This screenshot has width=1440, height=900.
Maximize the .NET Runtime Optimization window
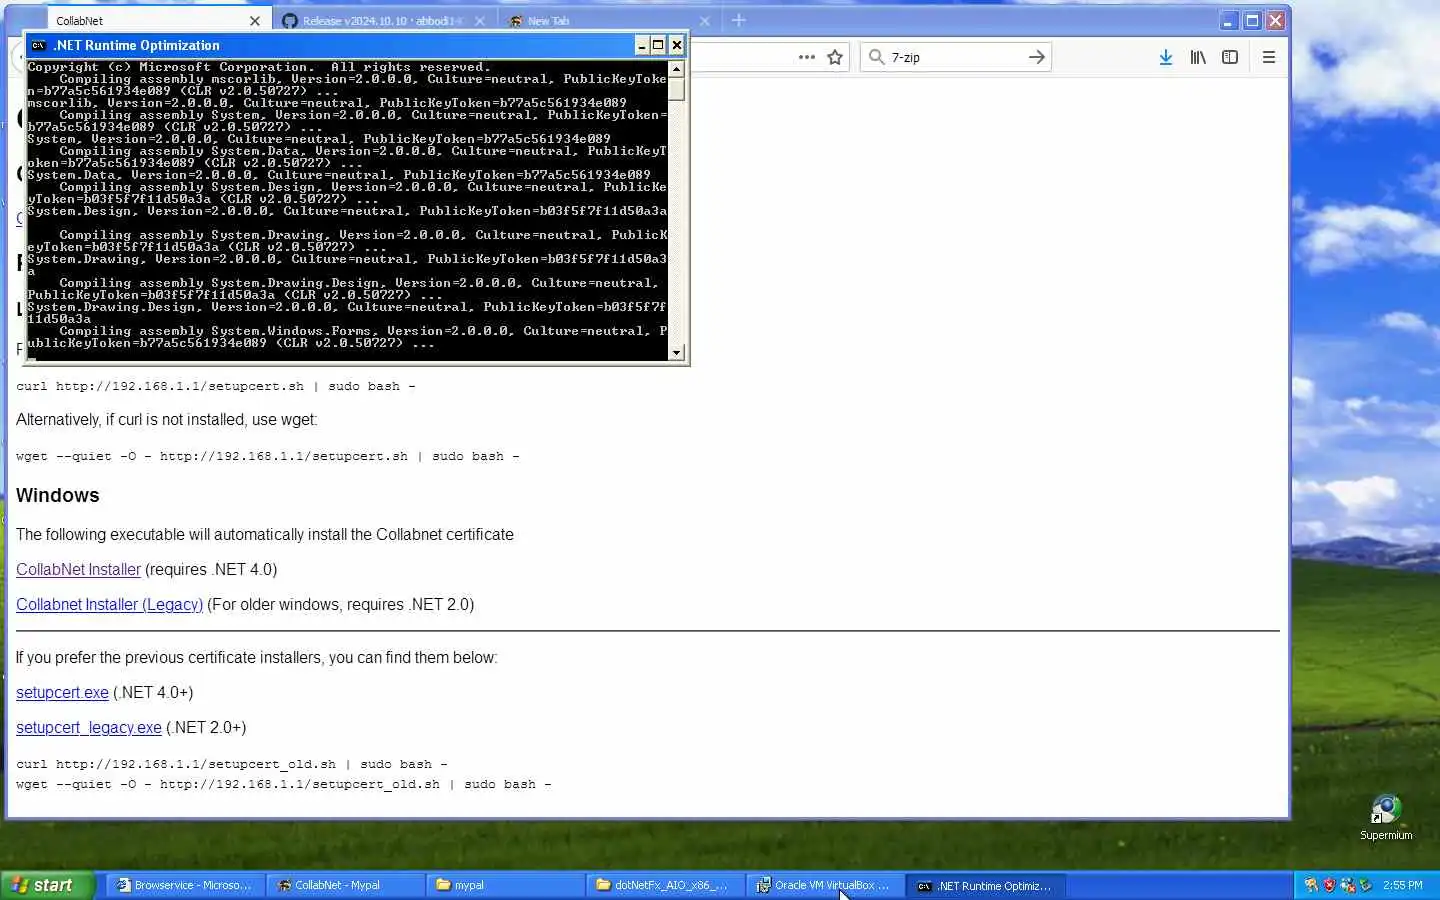[658, 45]
